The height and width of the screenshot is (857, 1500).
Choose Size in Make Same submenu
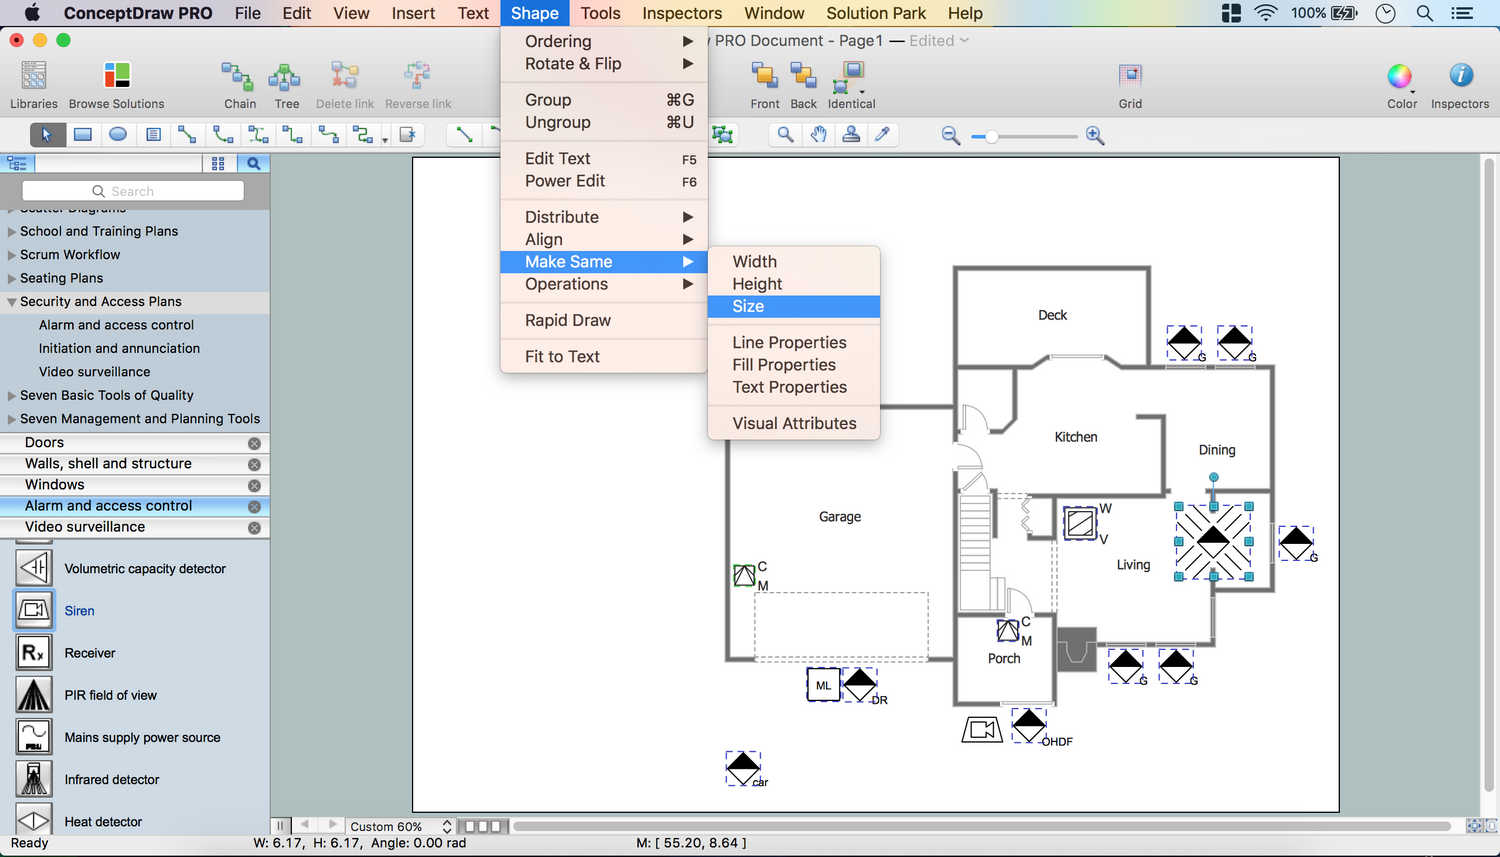[x=748, y=307]
